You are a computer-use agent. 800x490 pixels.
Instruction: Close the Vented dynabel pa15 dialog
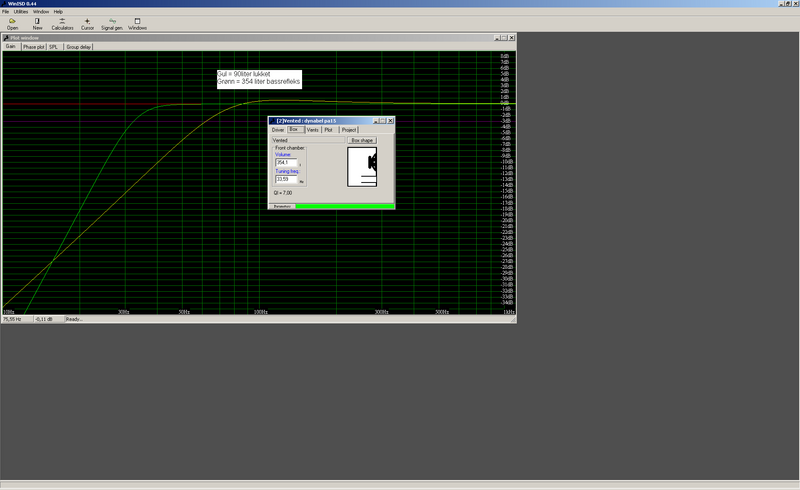(390, 120)
